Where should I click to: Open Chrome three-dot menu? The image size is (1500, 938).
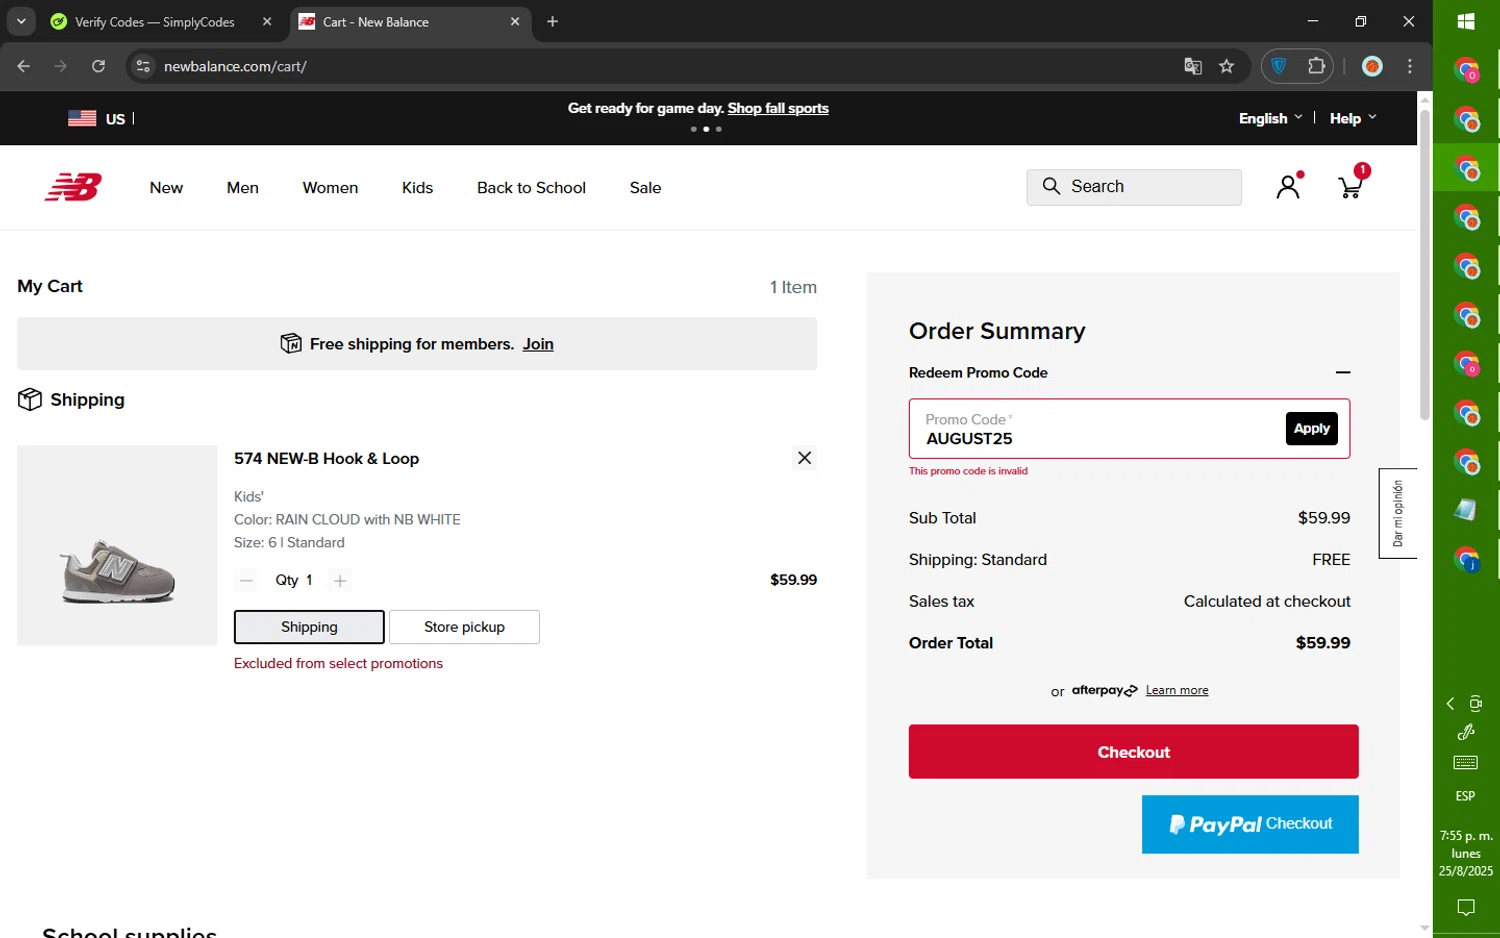pos(1410,66)
